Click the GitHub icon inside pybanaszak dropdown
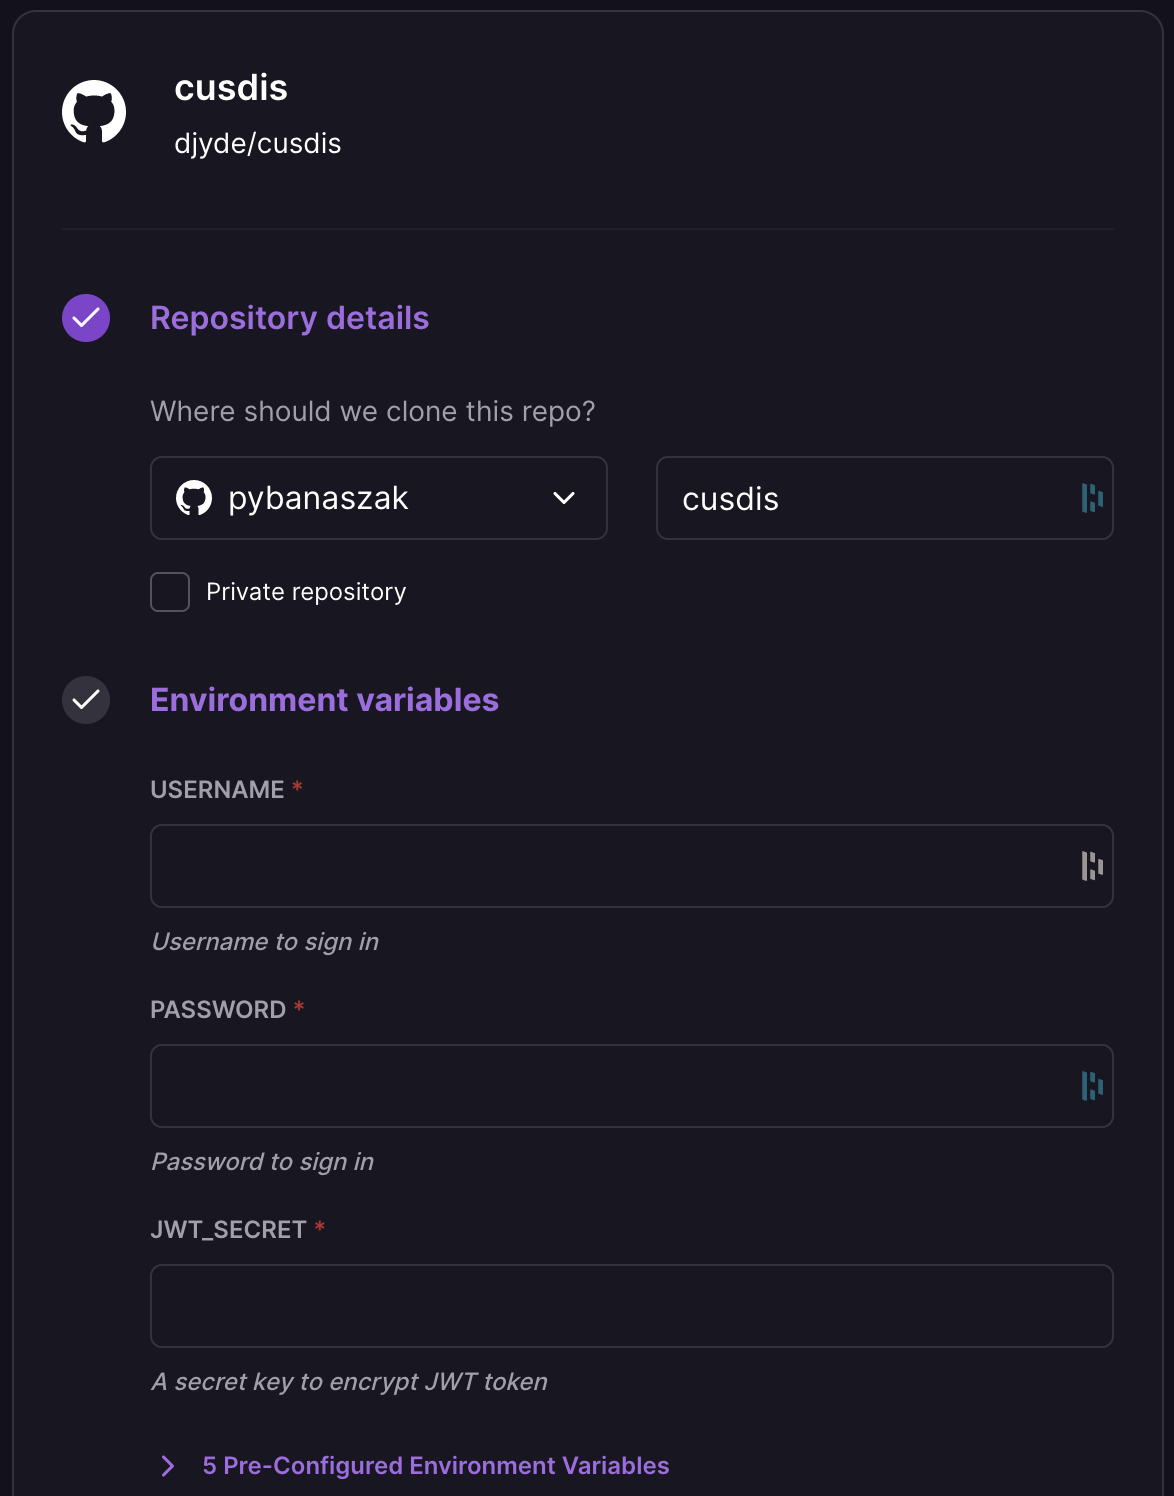The height and width of the screenshot is (1496, 1174). coord(194,498)
